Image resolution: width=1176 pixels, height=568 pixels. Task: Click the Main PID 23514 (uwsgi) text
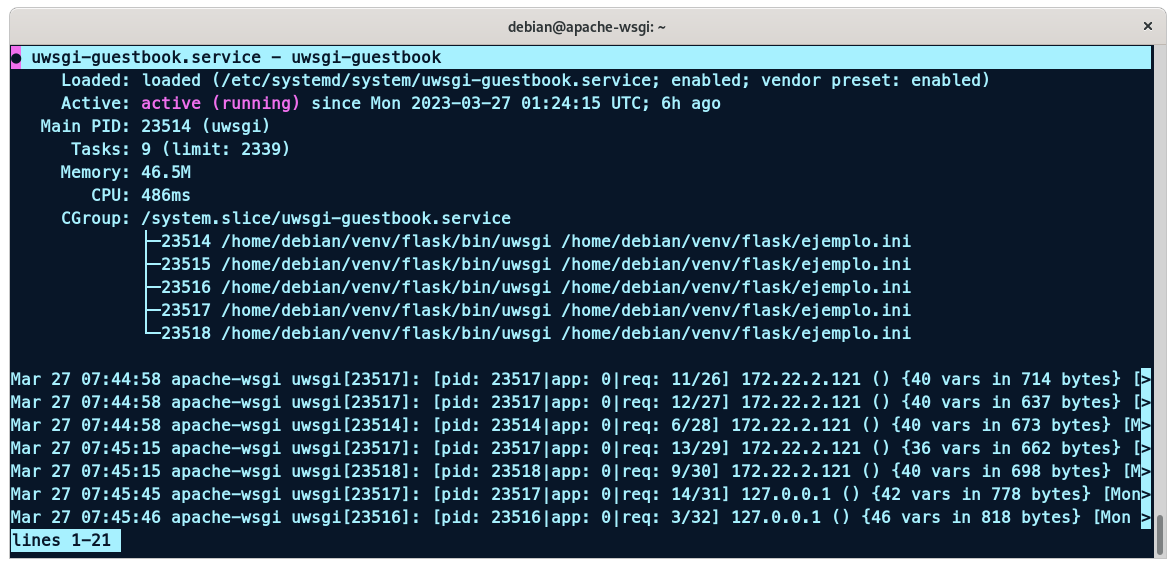pyautogui.click(x=206, y=126)
